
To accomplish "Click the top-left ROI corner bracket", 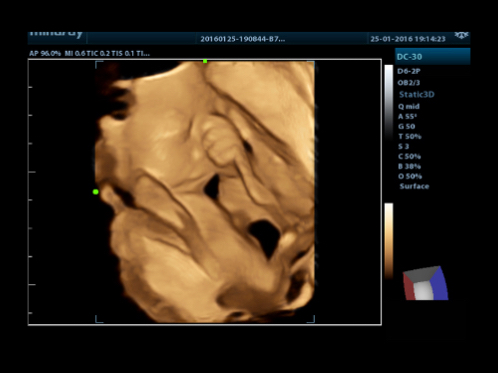I will click(x=99, y=65).
